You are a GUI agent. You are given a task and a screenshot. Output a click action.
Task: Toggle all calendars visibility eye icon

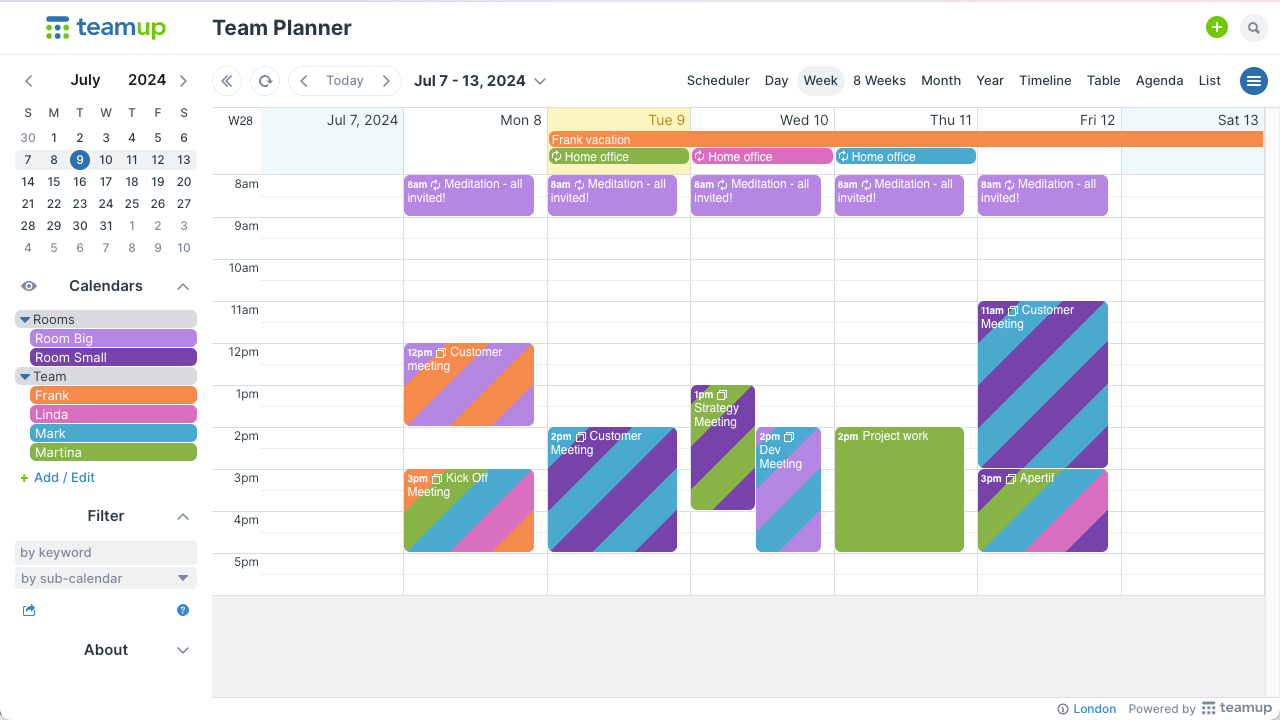pos(29,286)
